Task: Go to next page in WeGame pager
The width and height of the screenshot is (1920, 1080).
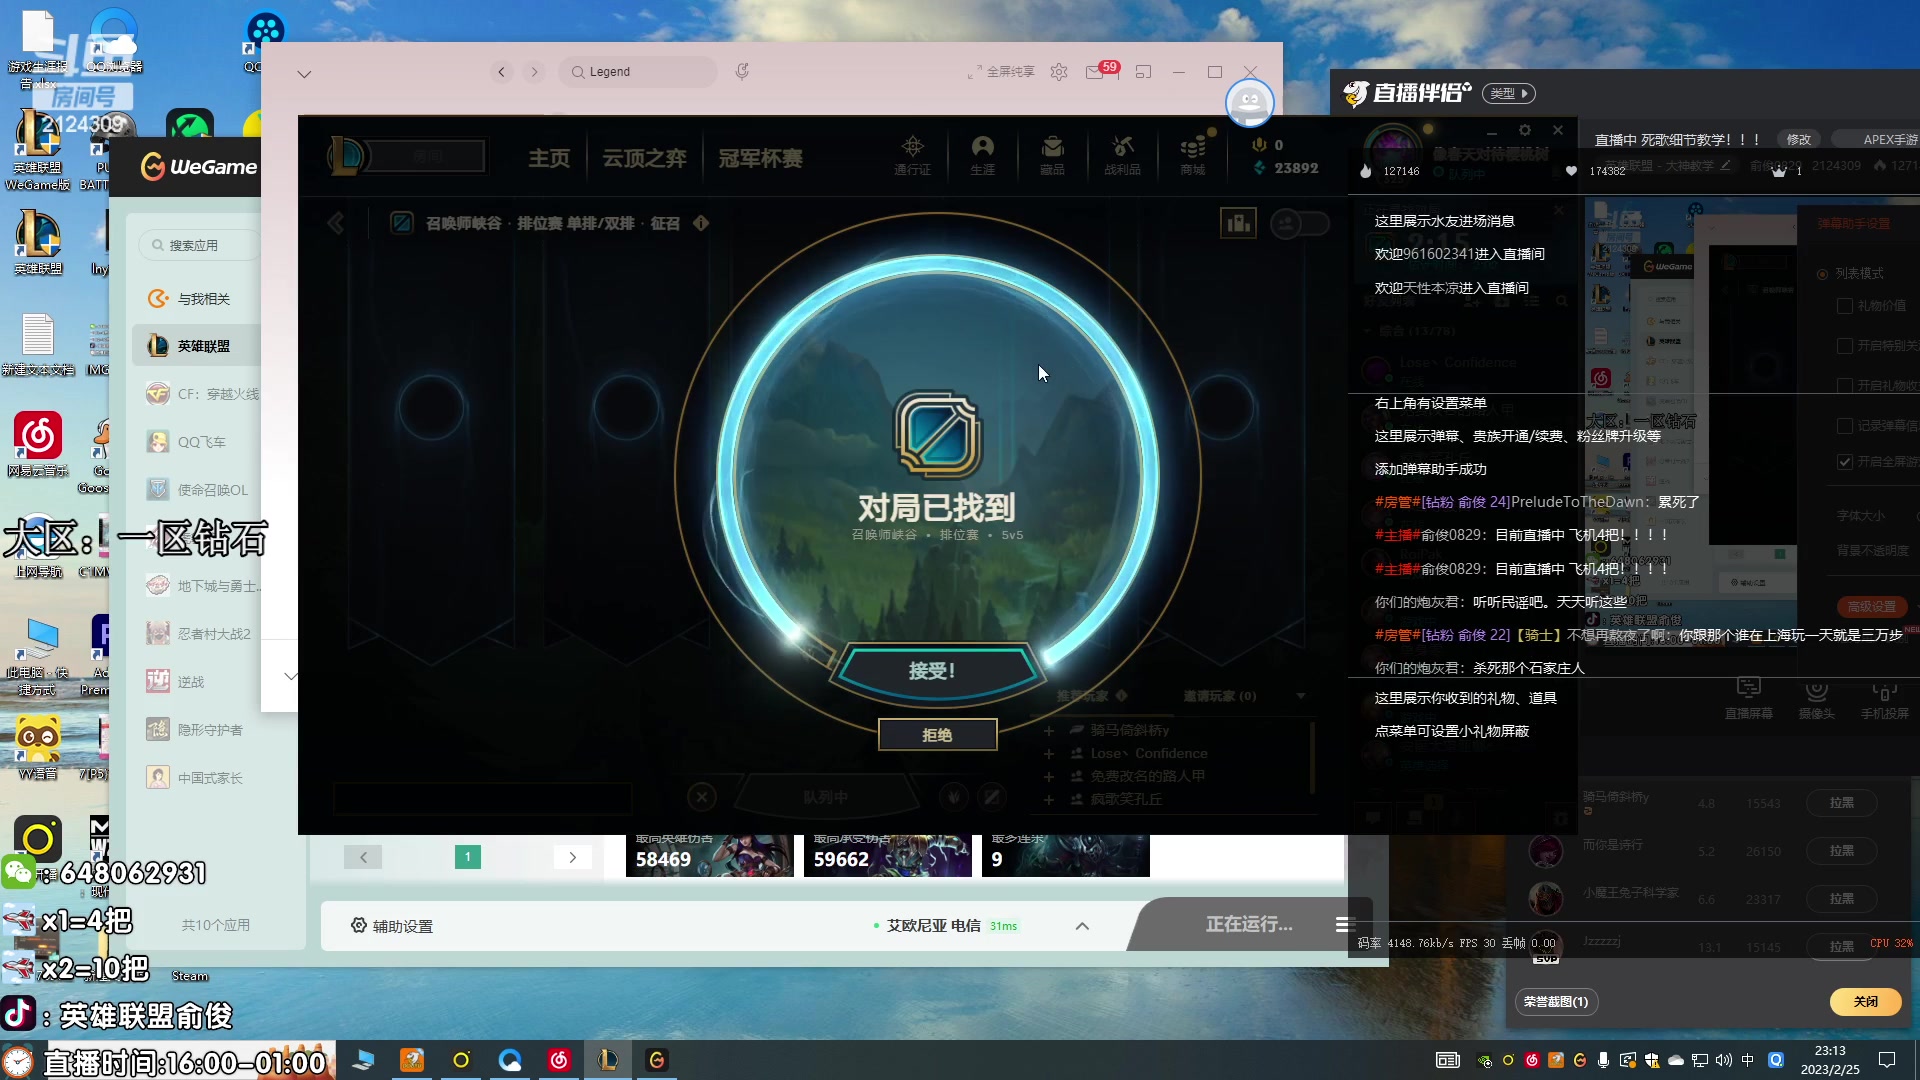Action: 573,857
